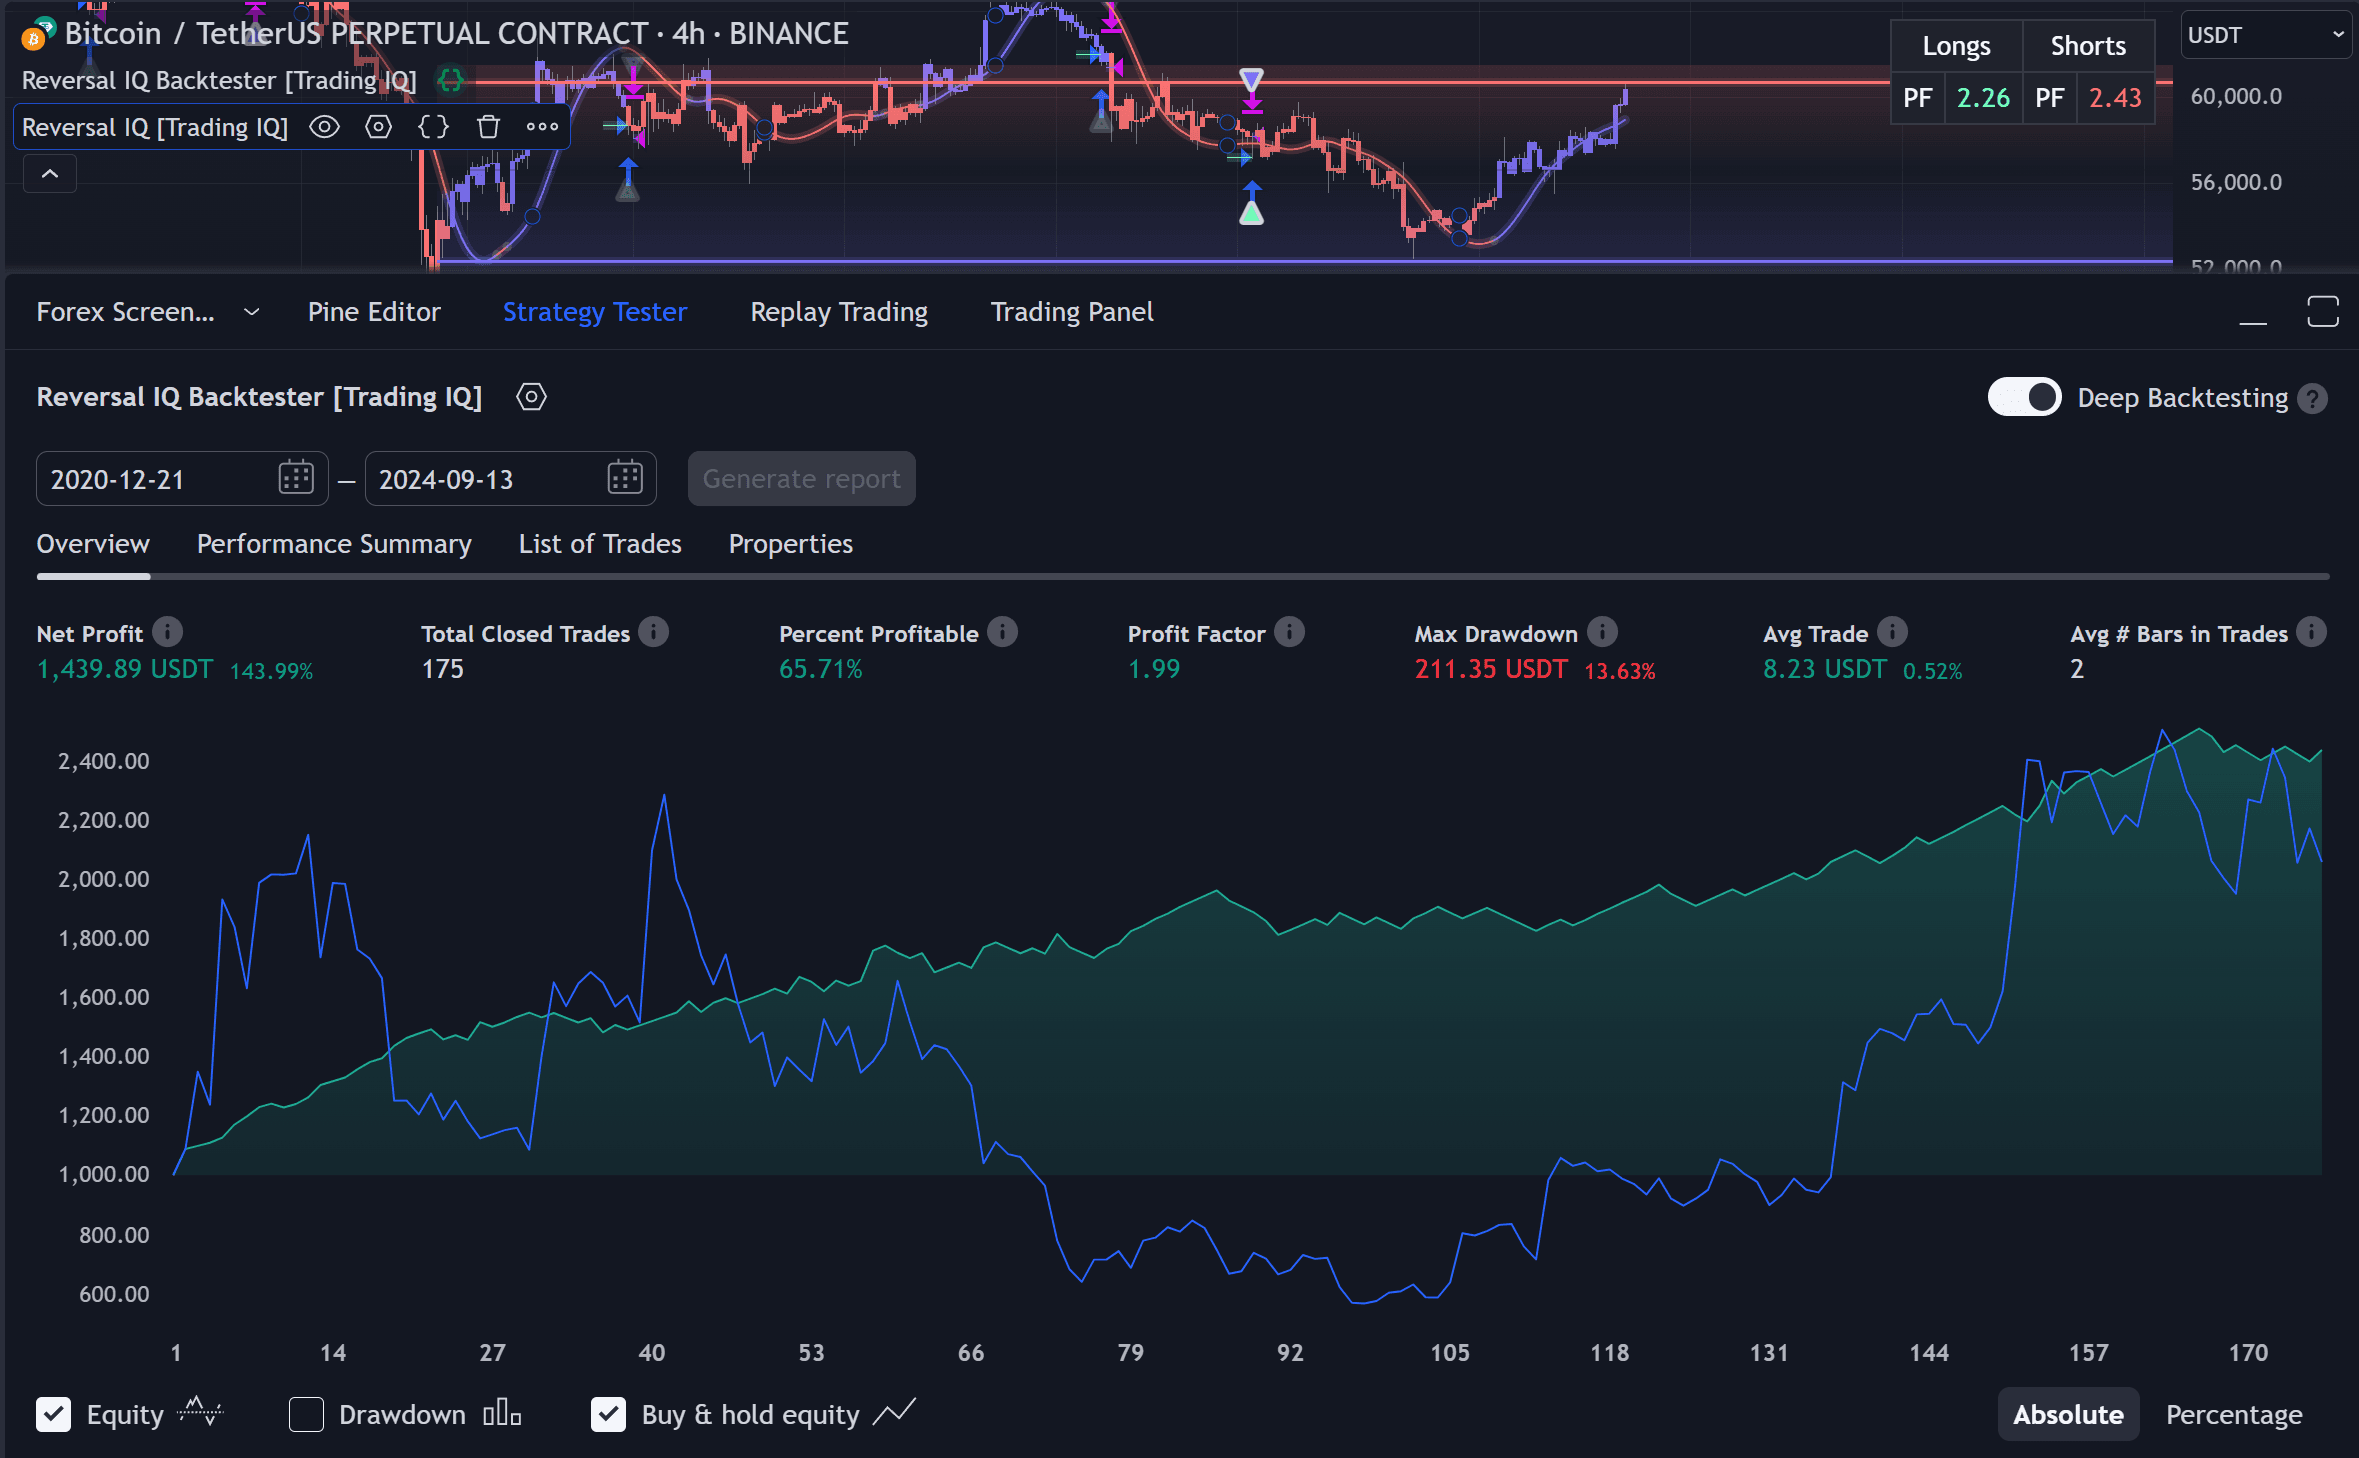Collapse the indicator legend with chevron button

(50, 174)
